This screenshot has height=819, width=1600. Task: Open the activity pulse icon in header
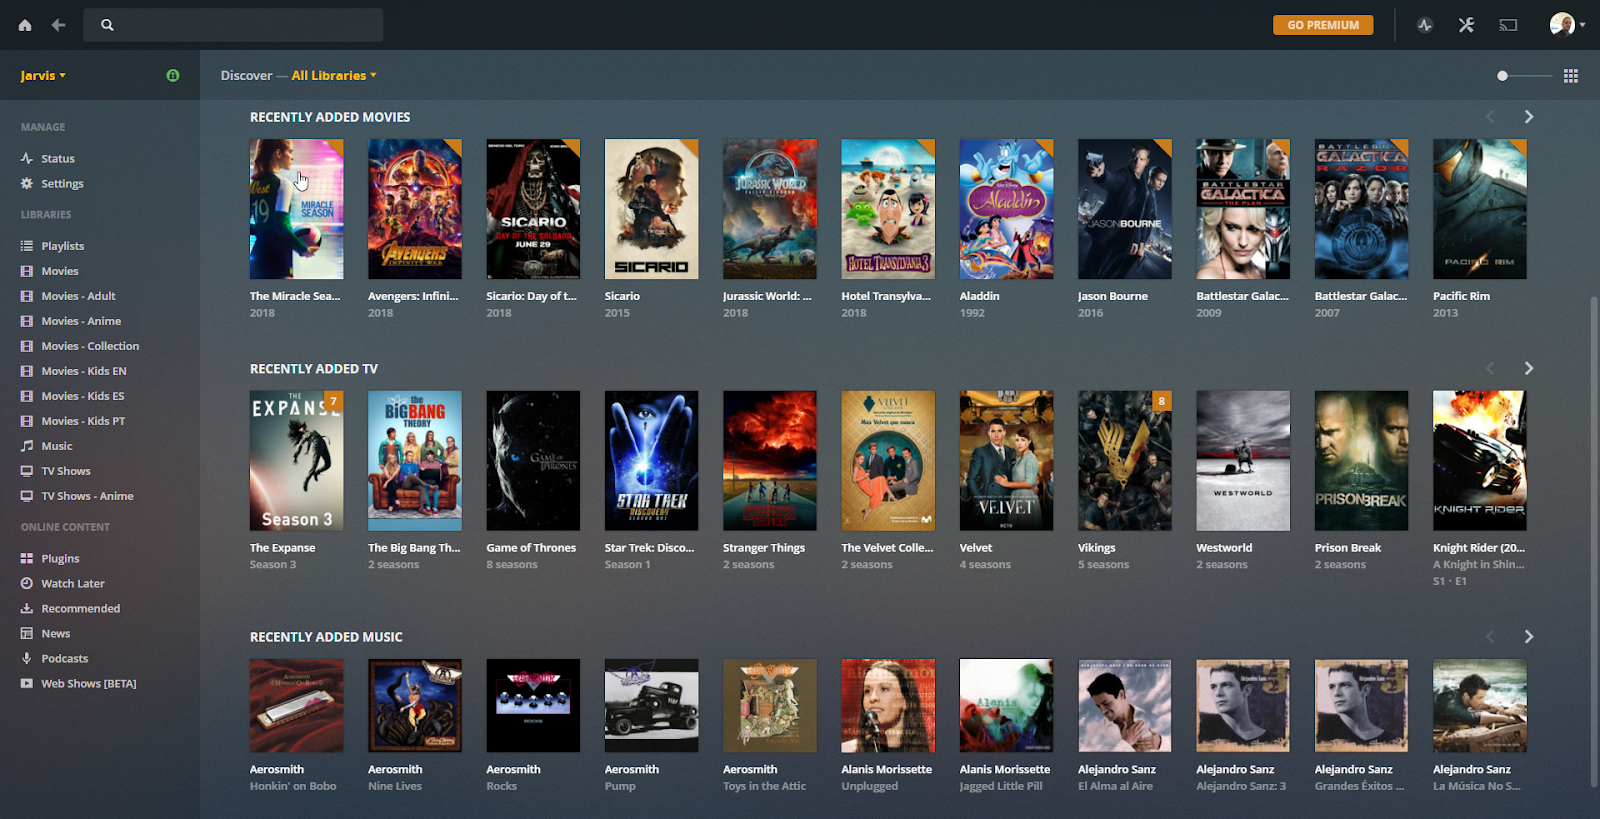pyautogui.click(x=1425, y=25)
